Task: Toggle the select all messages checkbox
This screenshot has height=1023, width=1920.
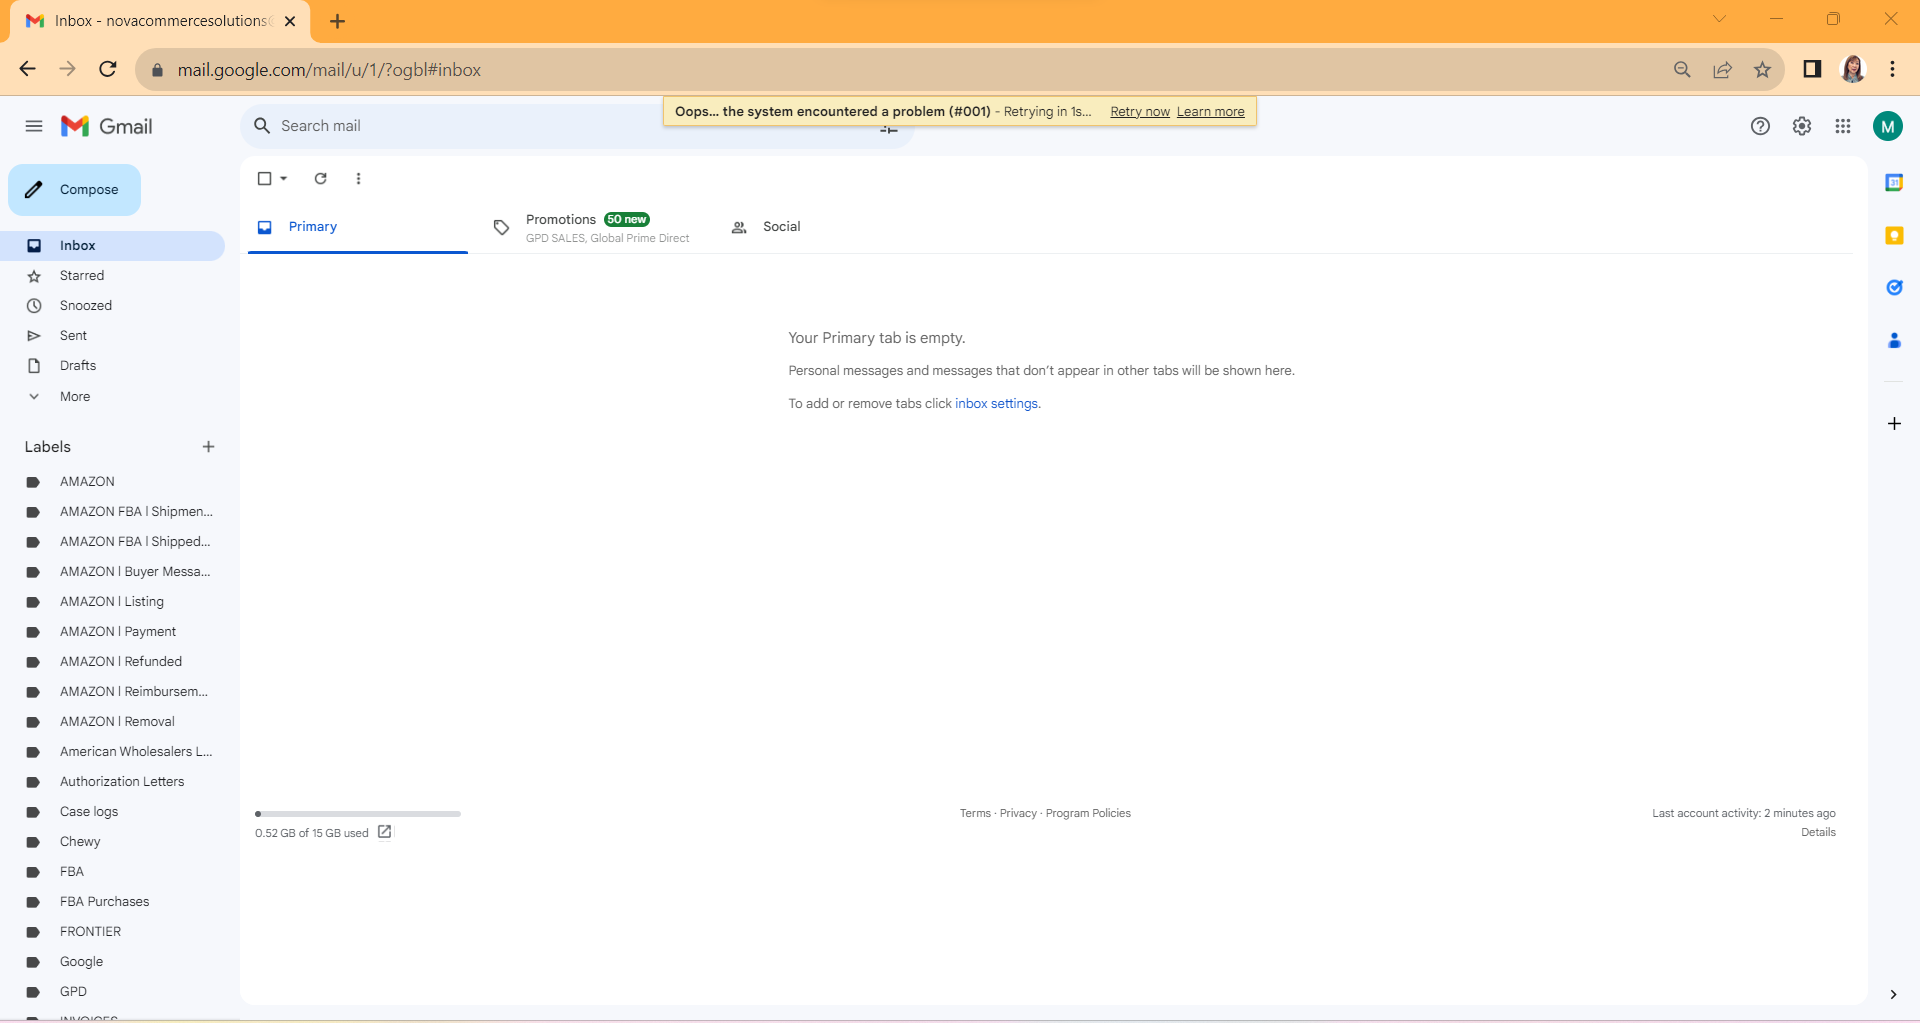Action: pyautogui.click(x=264, y=179)
